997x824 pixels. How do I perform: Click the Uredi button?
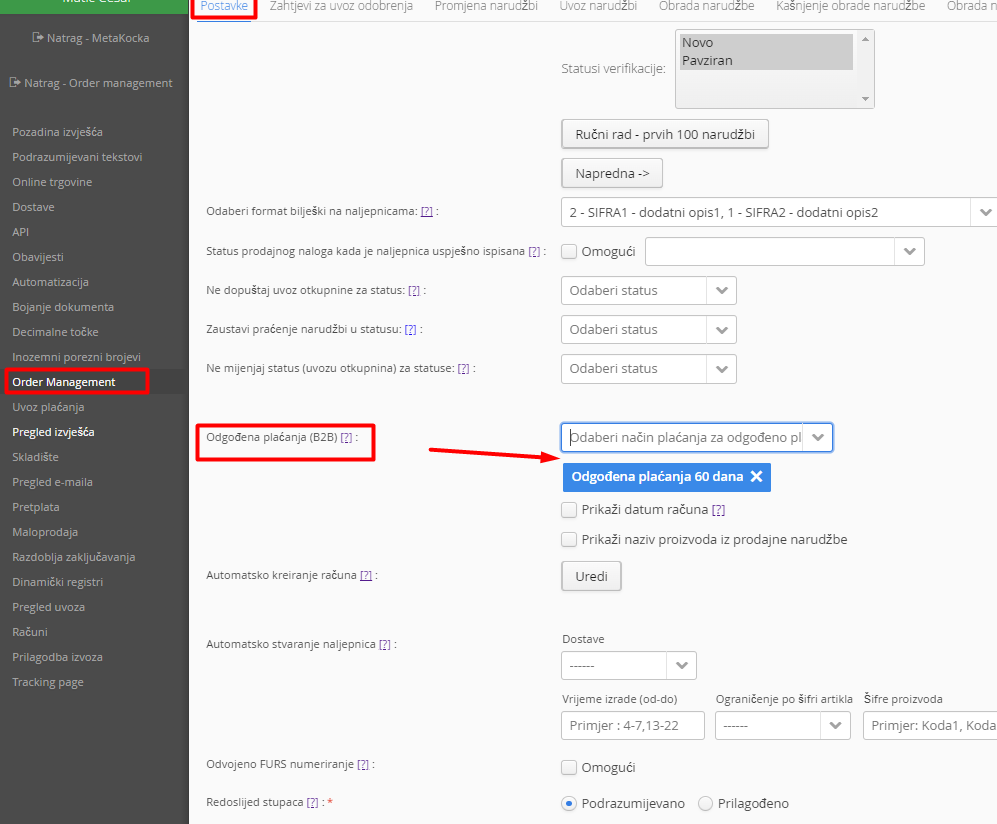pyautogui.click(x=591, y=576)
